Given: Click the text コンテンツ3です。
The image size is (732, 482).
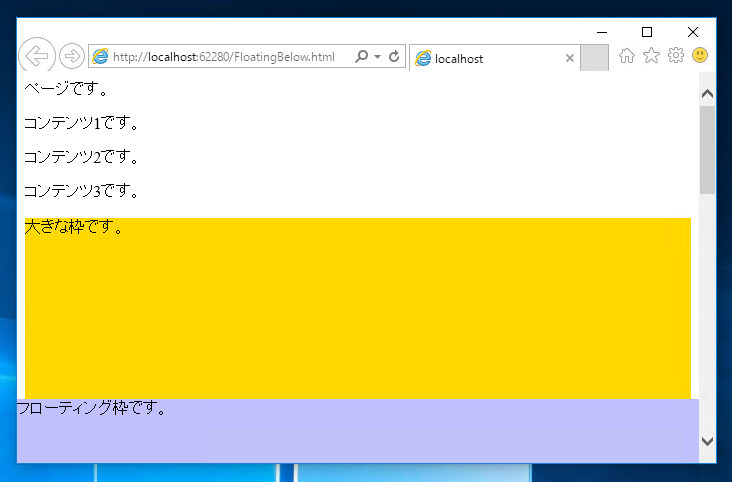Looking at the screenshot, I should point(81,191).
